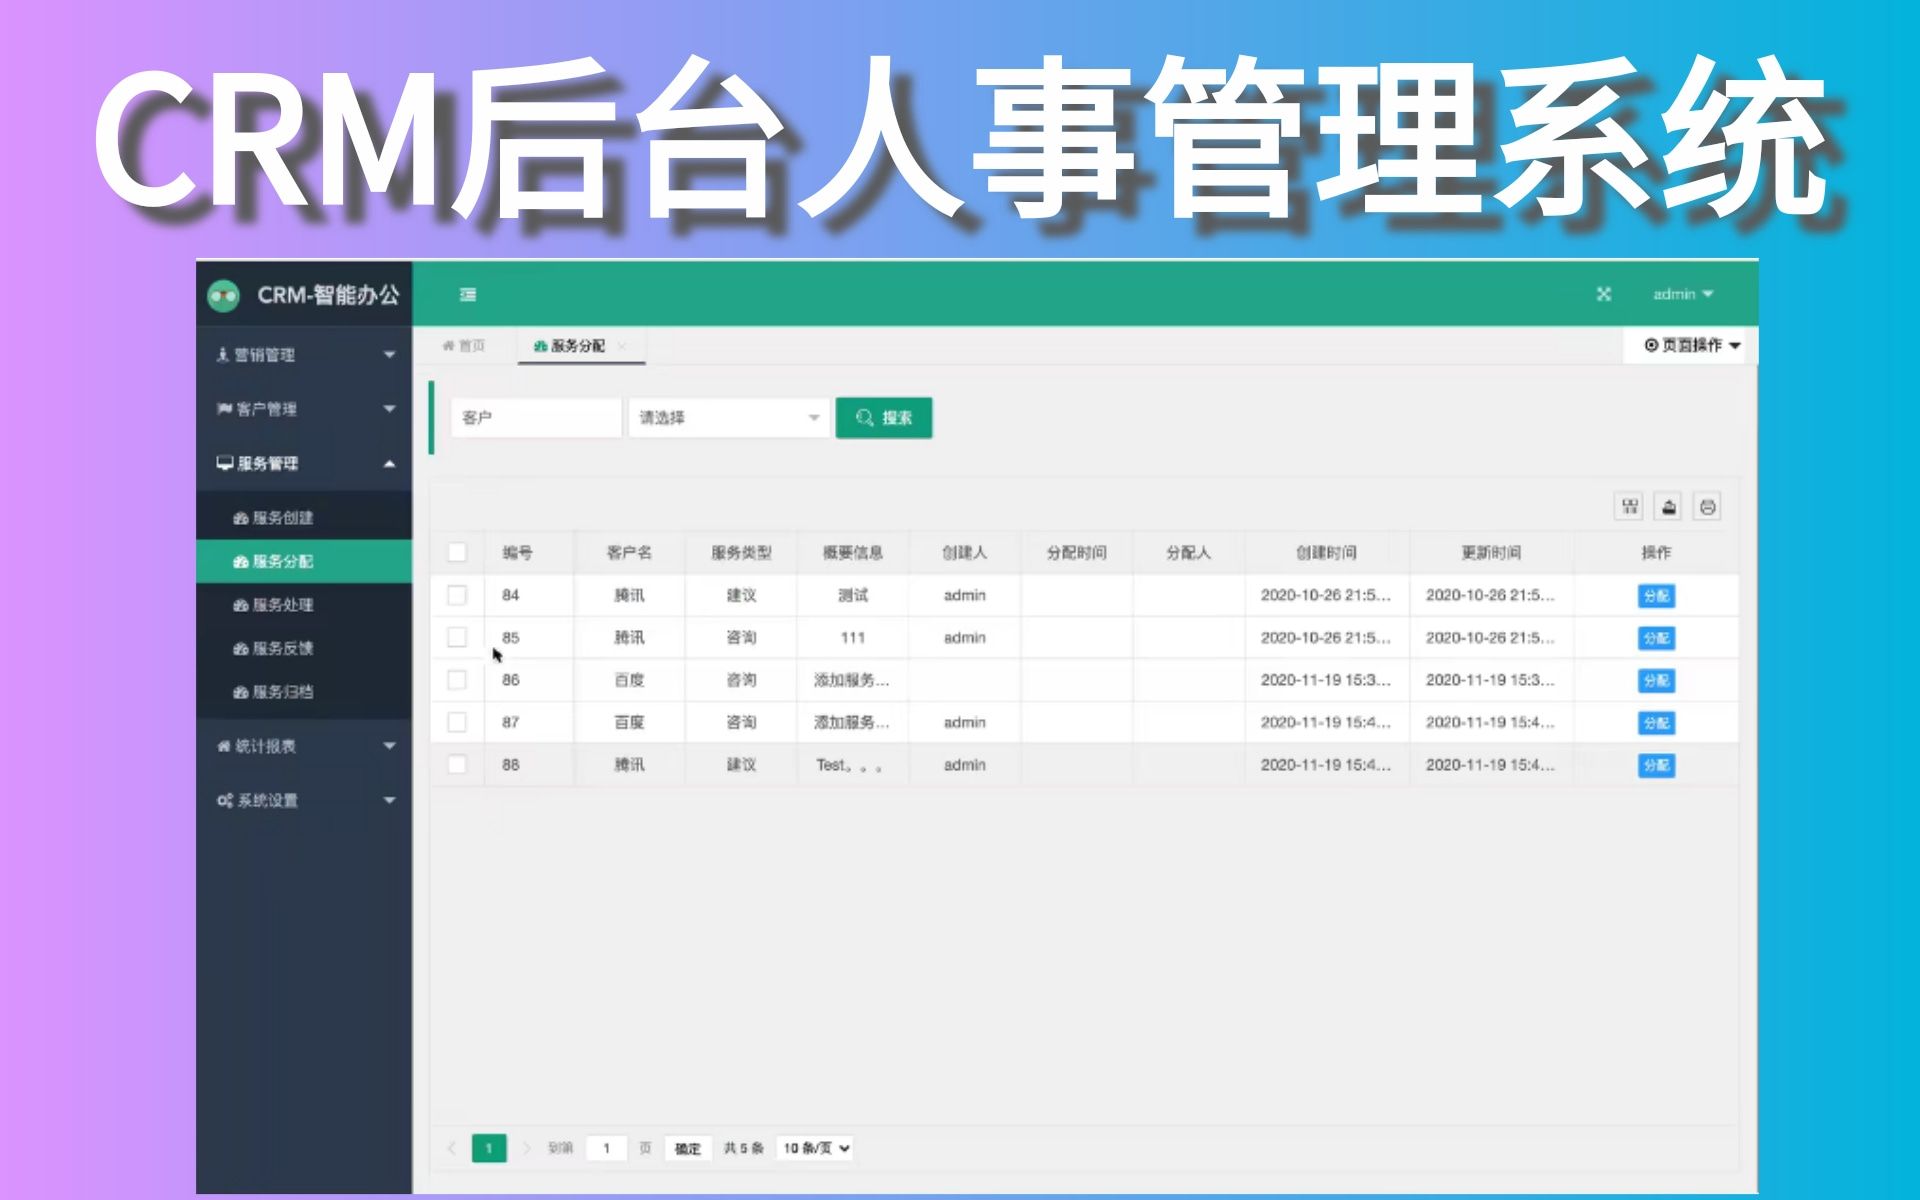Toggle the sidebar collapse menu icon
This screenshot has width=1920, height=1200.
pyautogui.click(x=467, y=294)
